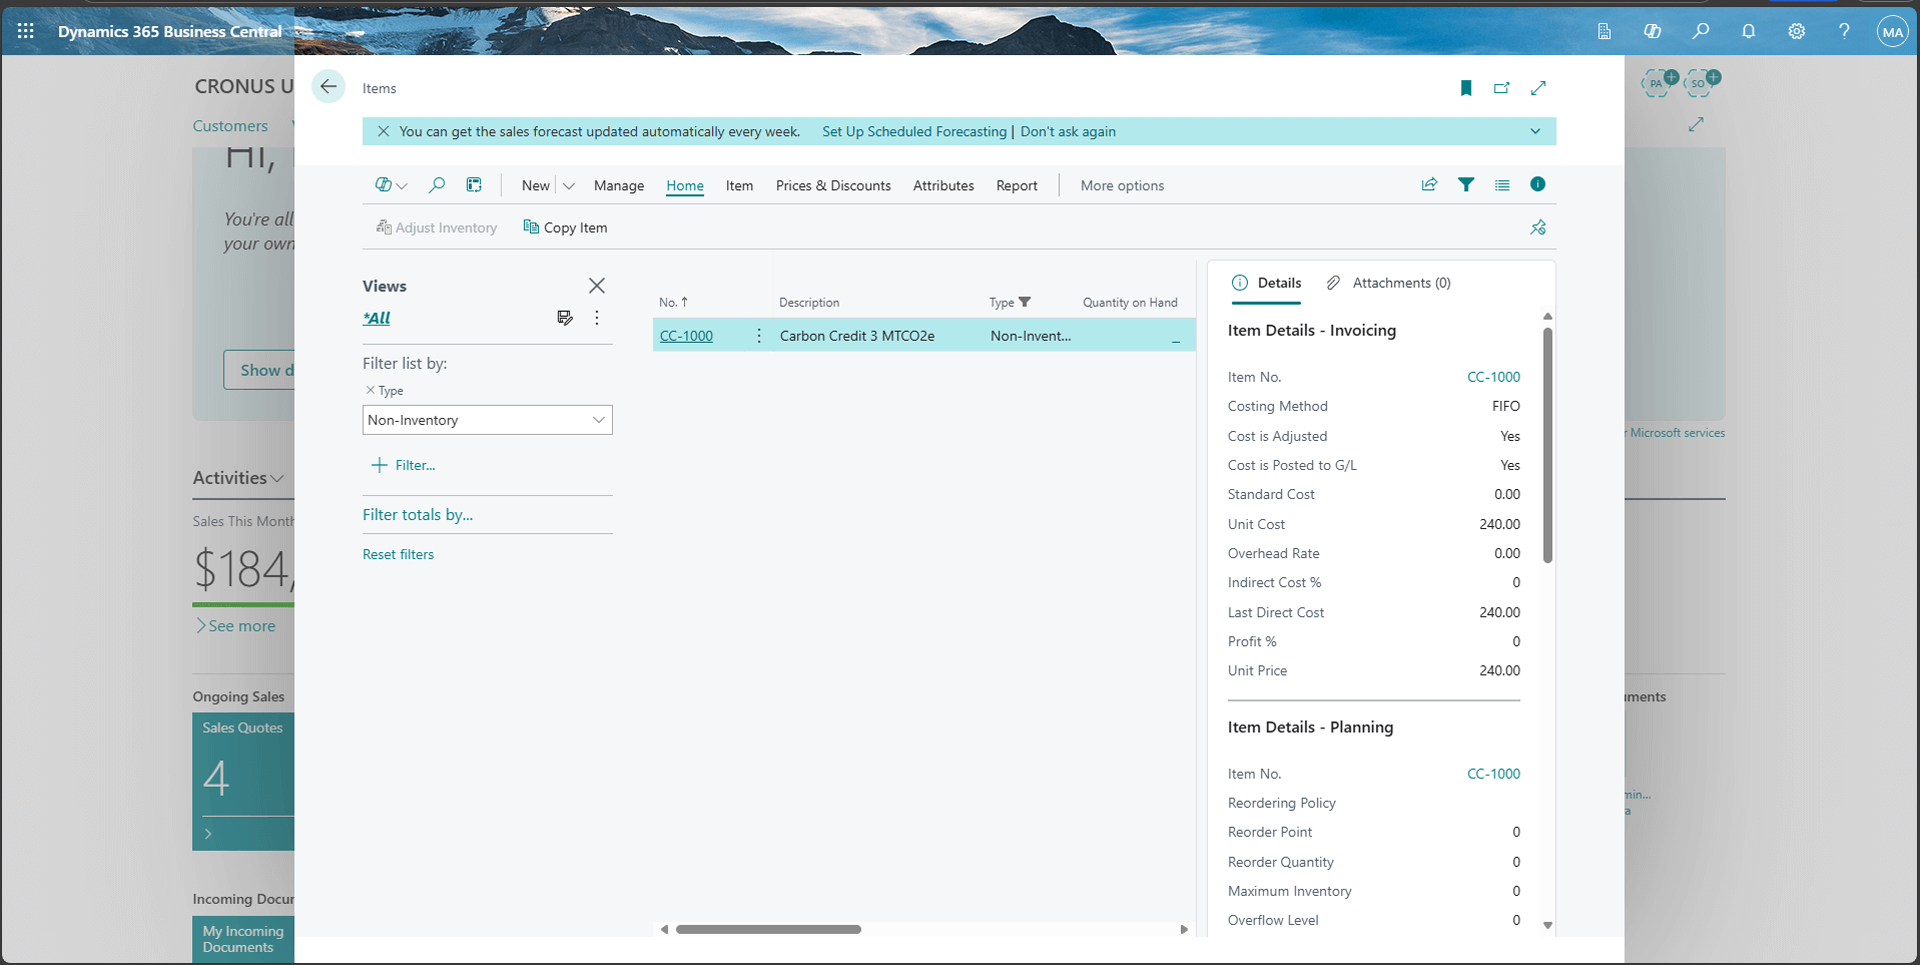The height and width of the screenshot is (965, 1920).
Task: Search the items list with the magnifier
Action: (437, 185)
